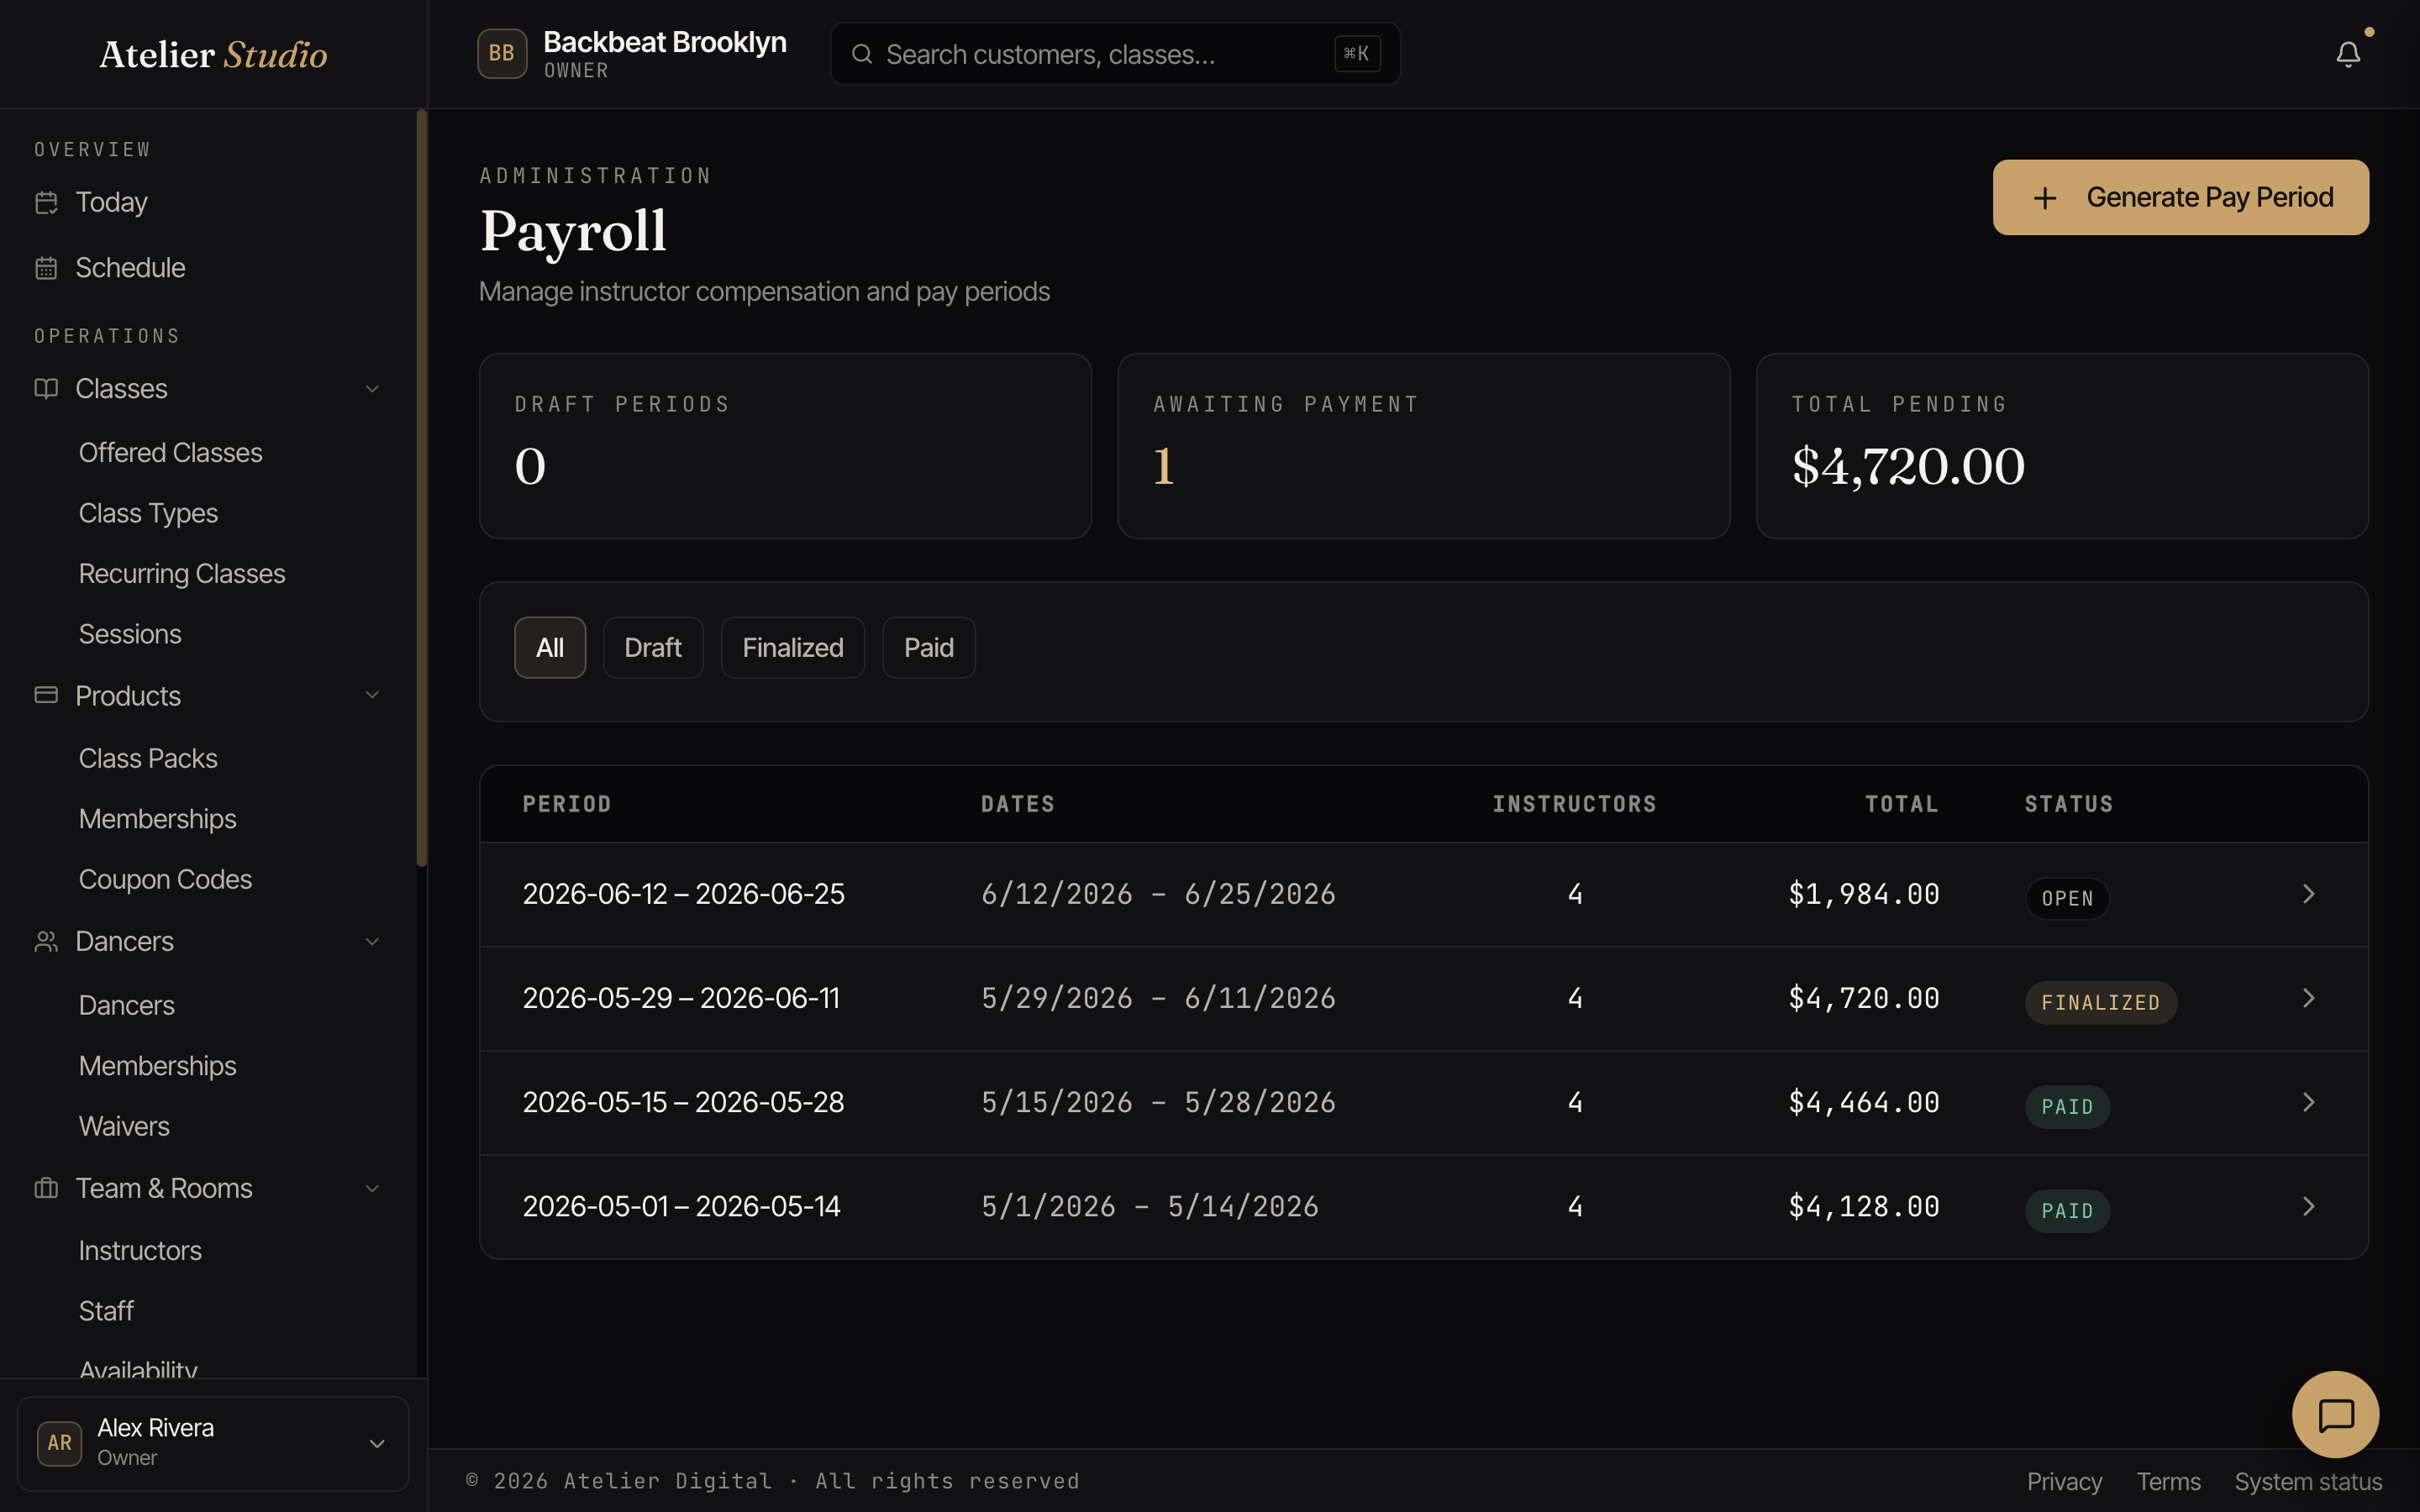Click the Atelier Studio logo

coord(213,54)
